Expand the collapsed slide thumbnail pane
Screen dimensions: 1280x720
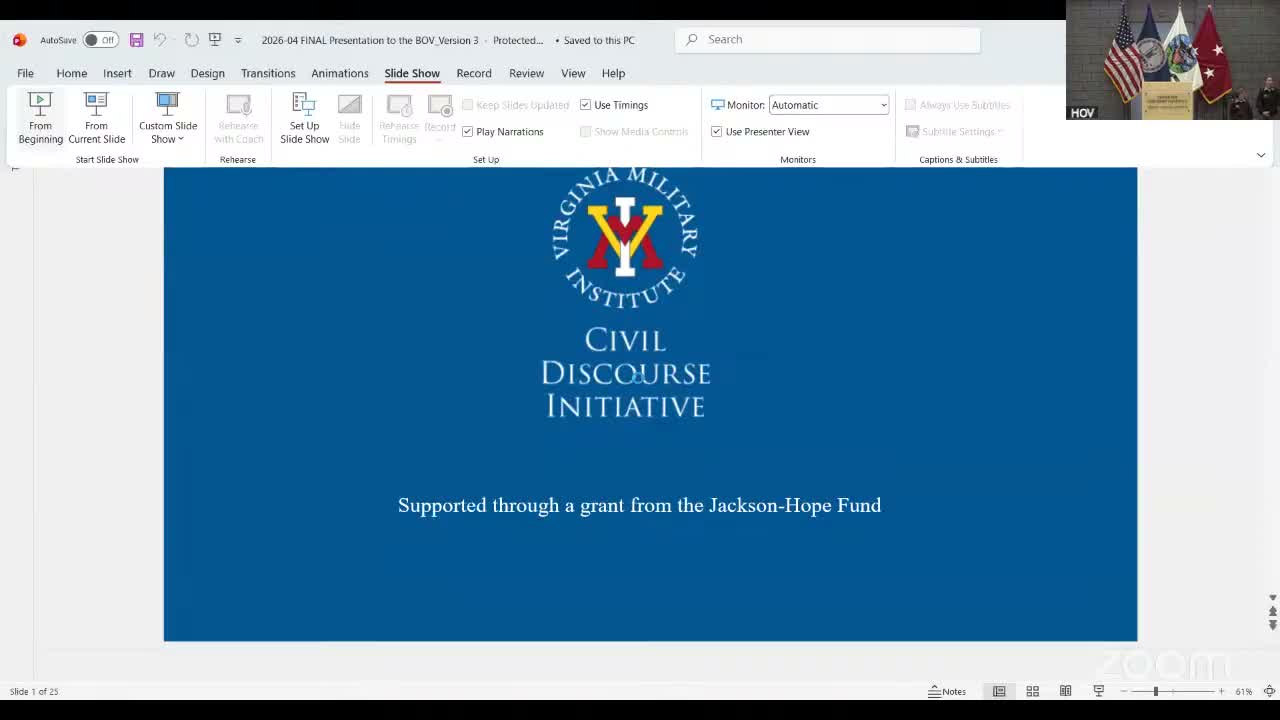tap(15, 167)
